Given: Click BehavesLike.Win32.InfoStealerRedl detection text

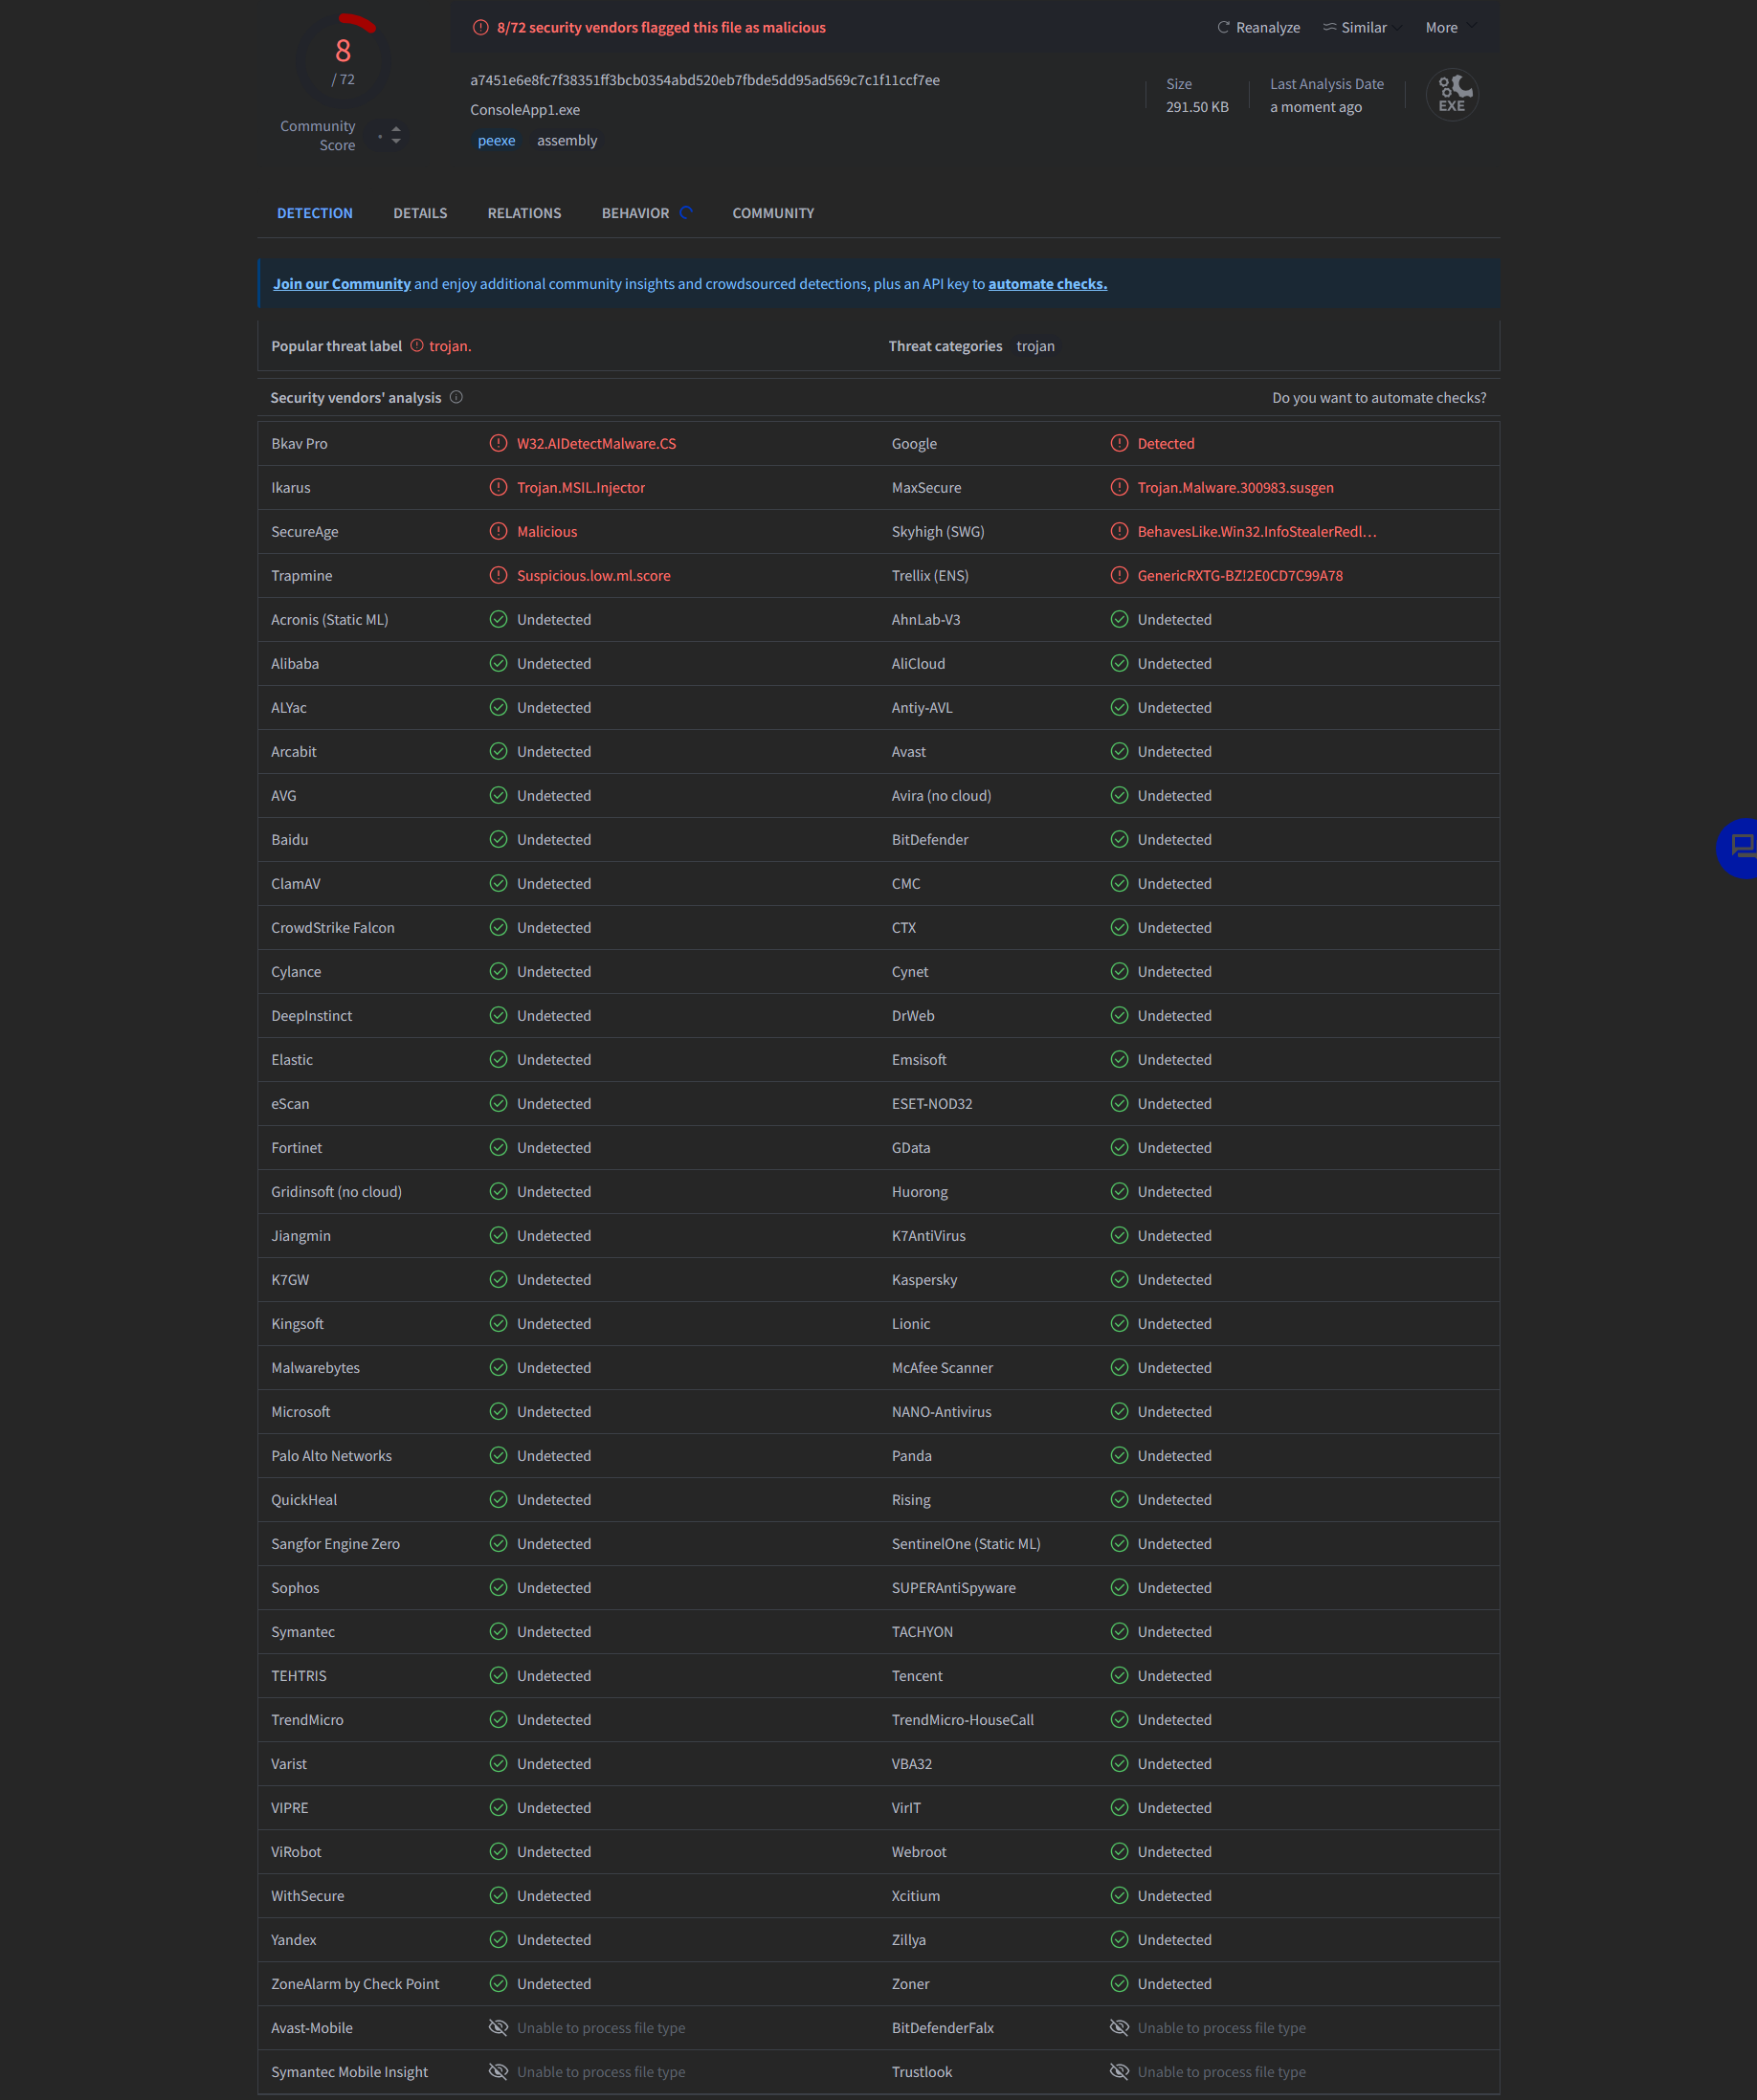Looking at the screenshot, I should point(1257,531).
